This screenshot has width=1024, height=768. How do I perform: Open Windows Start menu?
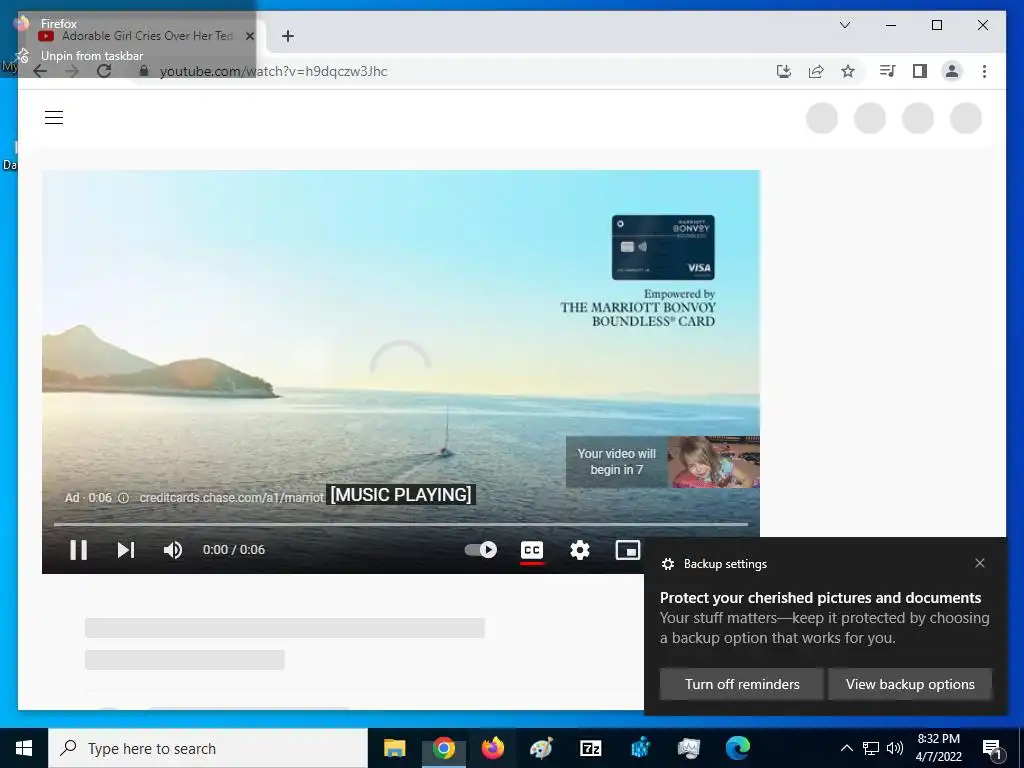[x=24, y=748]
